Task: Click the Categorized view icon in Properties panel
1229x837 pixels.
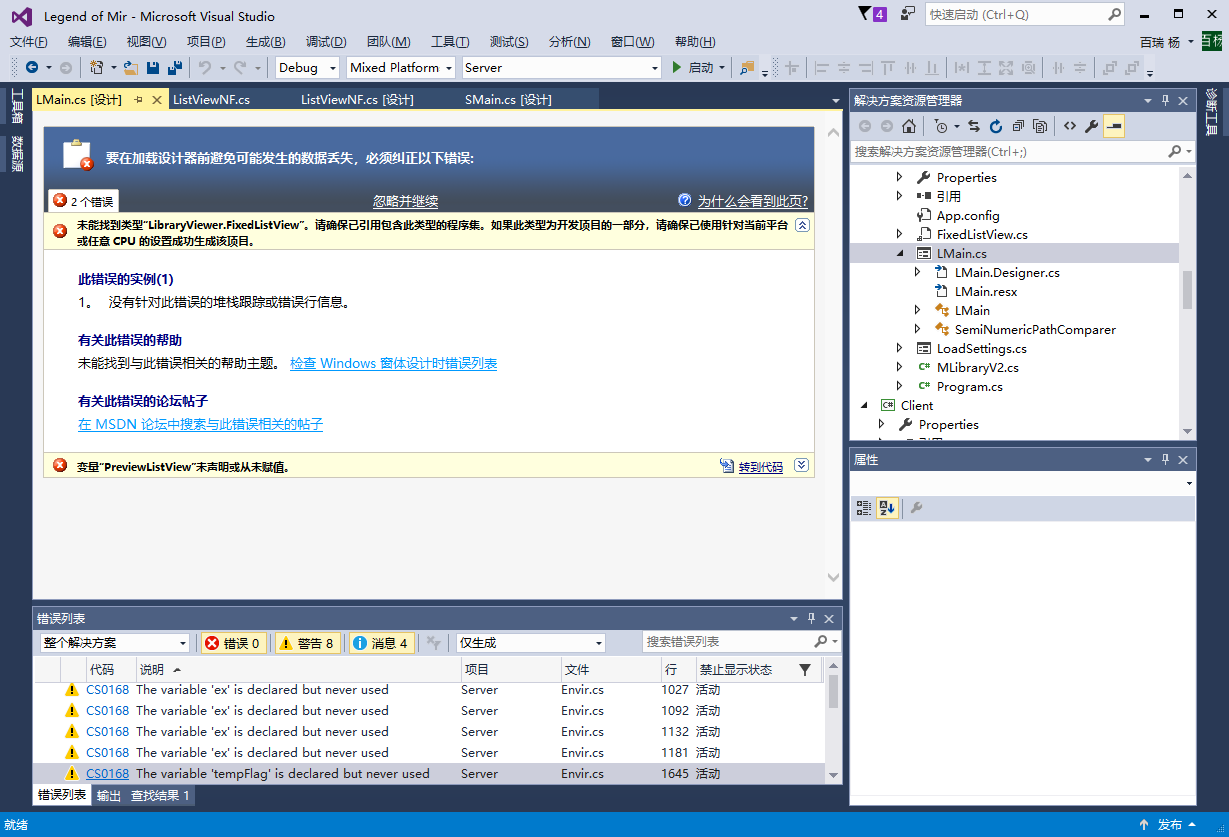Action: 864,508
